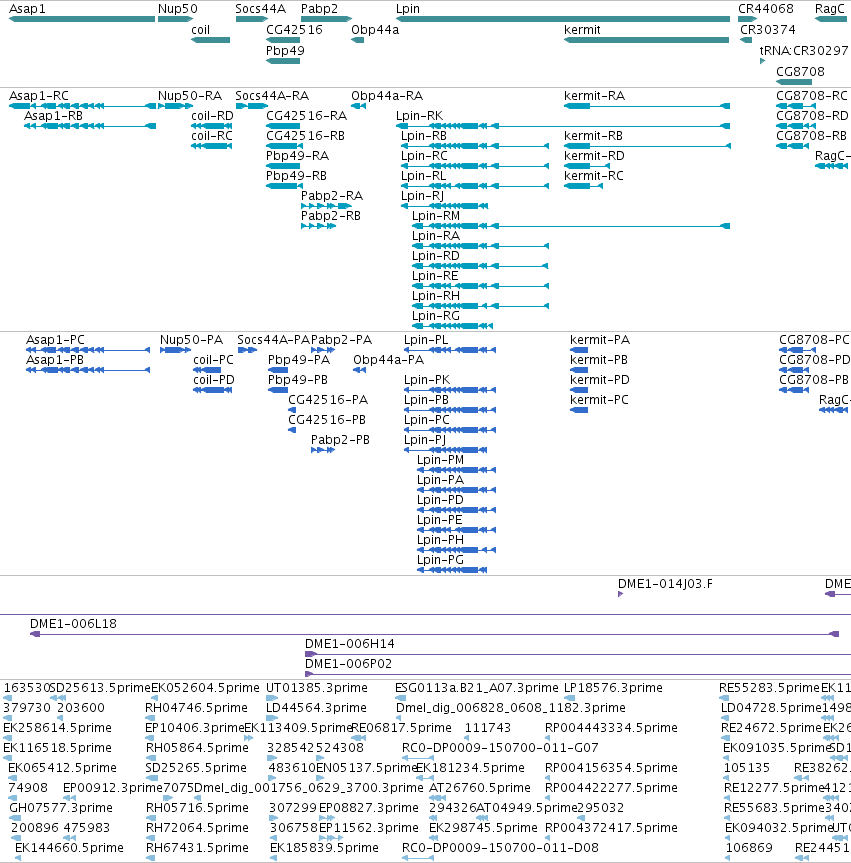Click the Obp44a-PA protein label
The width and height of the screenshot is (851, 863).
(389, 360)
